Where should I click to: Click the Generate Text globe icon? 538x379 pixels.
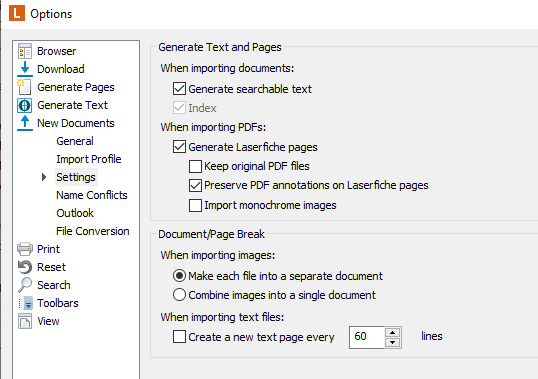coord(25,105)
